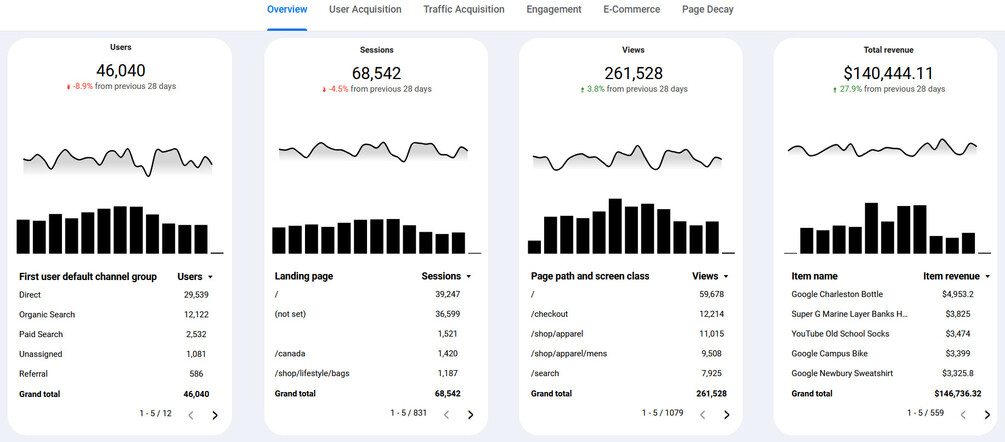
Task: Click the $146,736.32 grand total revenue
Action: (x=958, y=393)
